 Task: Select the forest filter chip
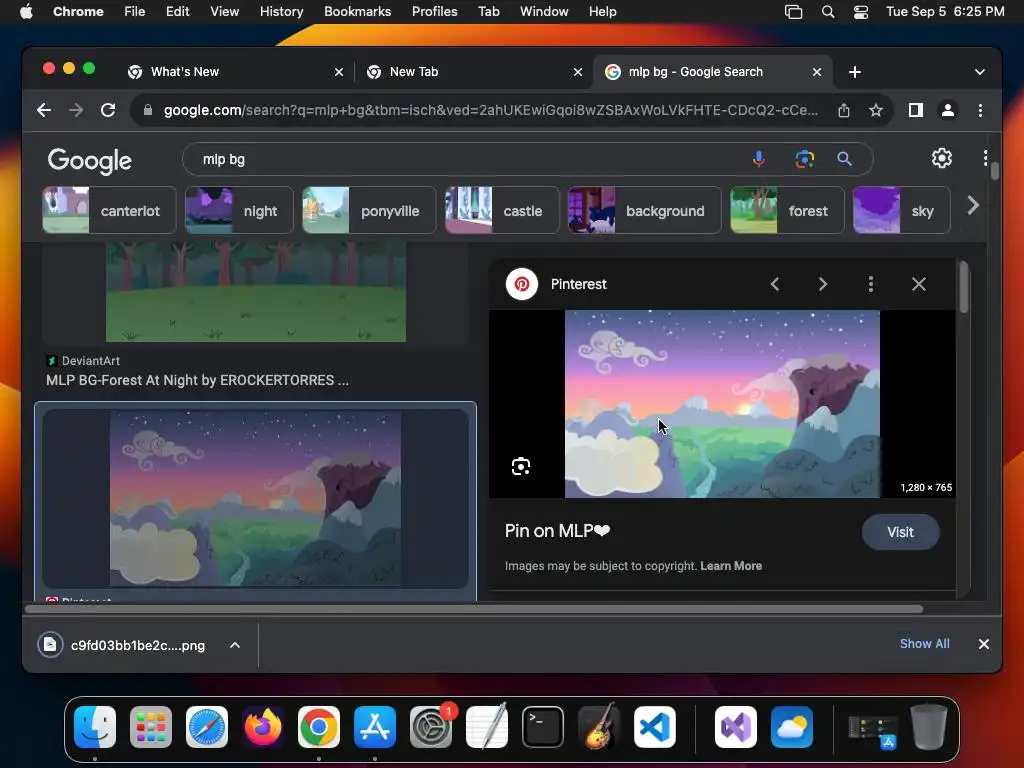(x=787, y=210)
